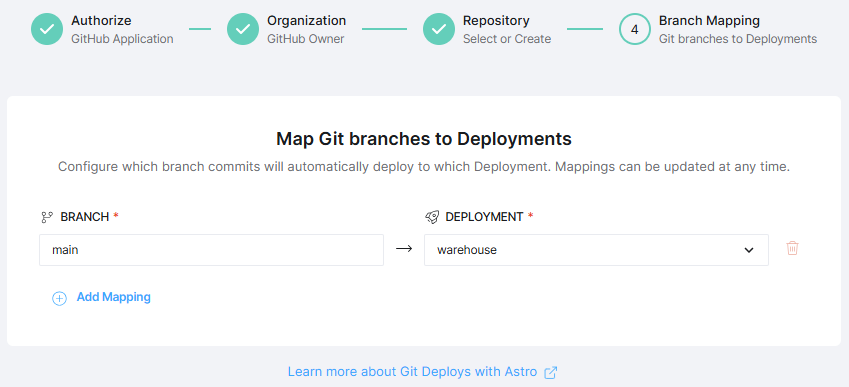849x387 pixels.
Task: Click the BRANCH field label
Action: tap(84, 218)
